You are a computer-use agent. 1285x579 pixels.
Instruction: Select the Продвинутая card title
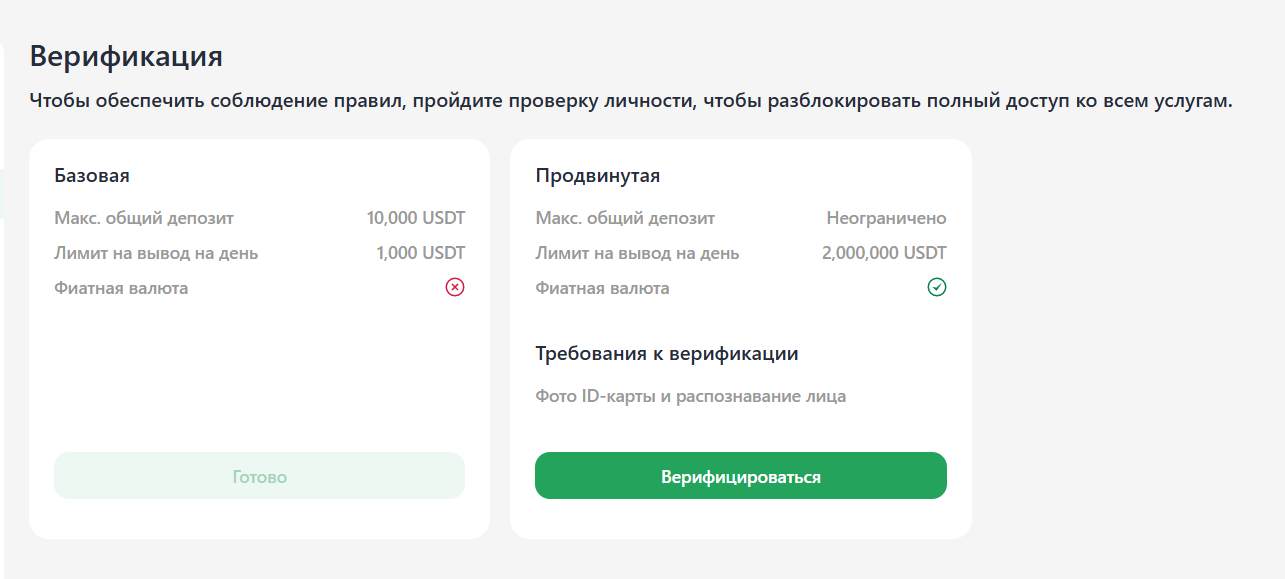[598, 176]
